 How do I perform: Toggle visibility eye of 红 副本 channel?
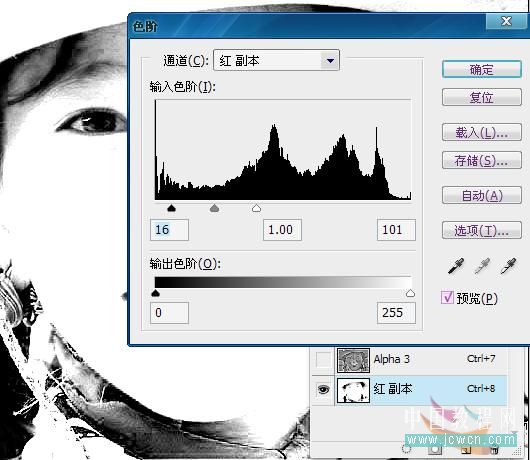(x=323, y=389)
